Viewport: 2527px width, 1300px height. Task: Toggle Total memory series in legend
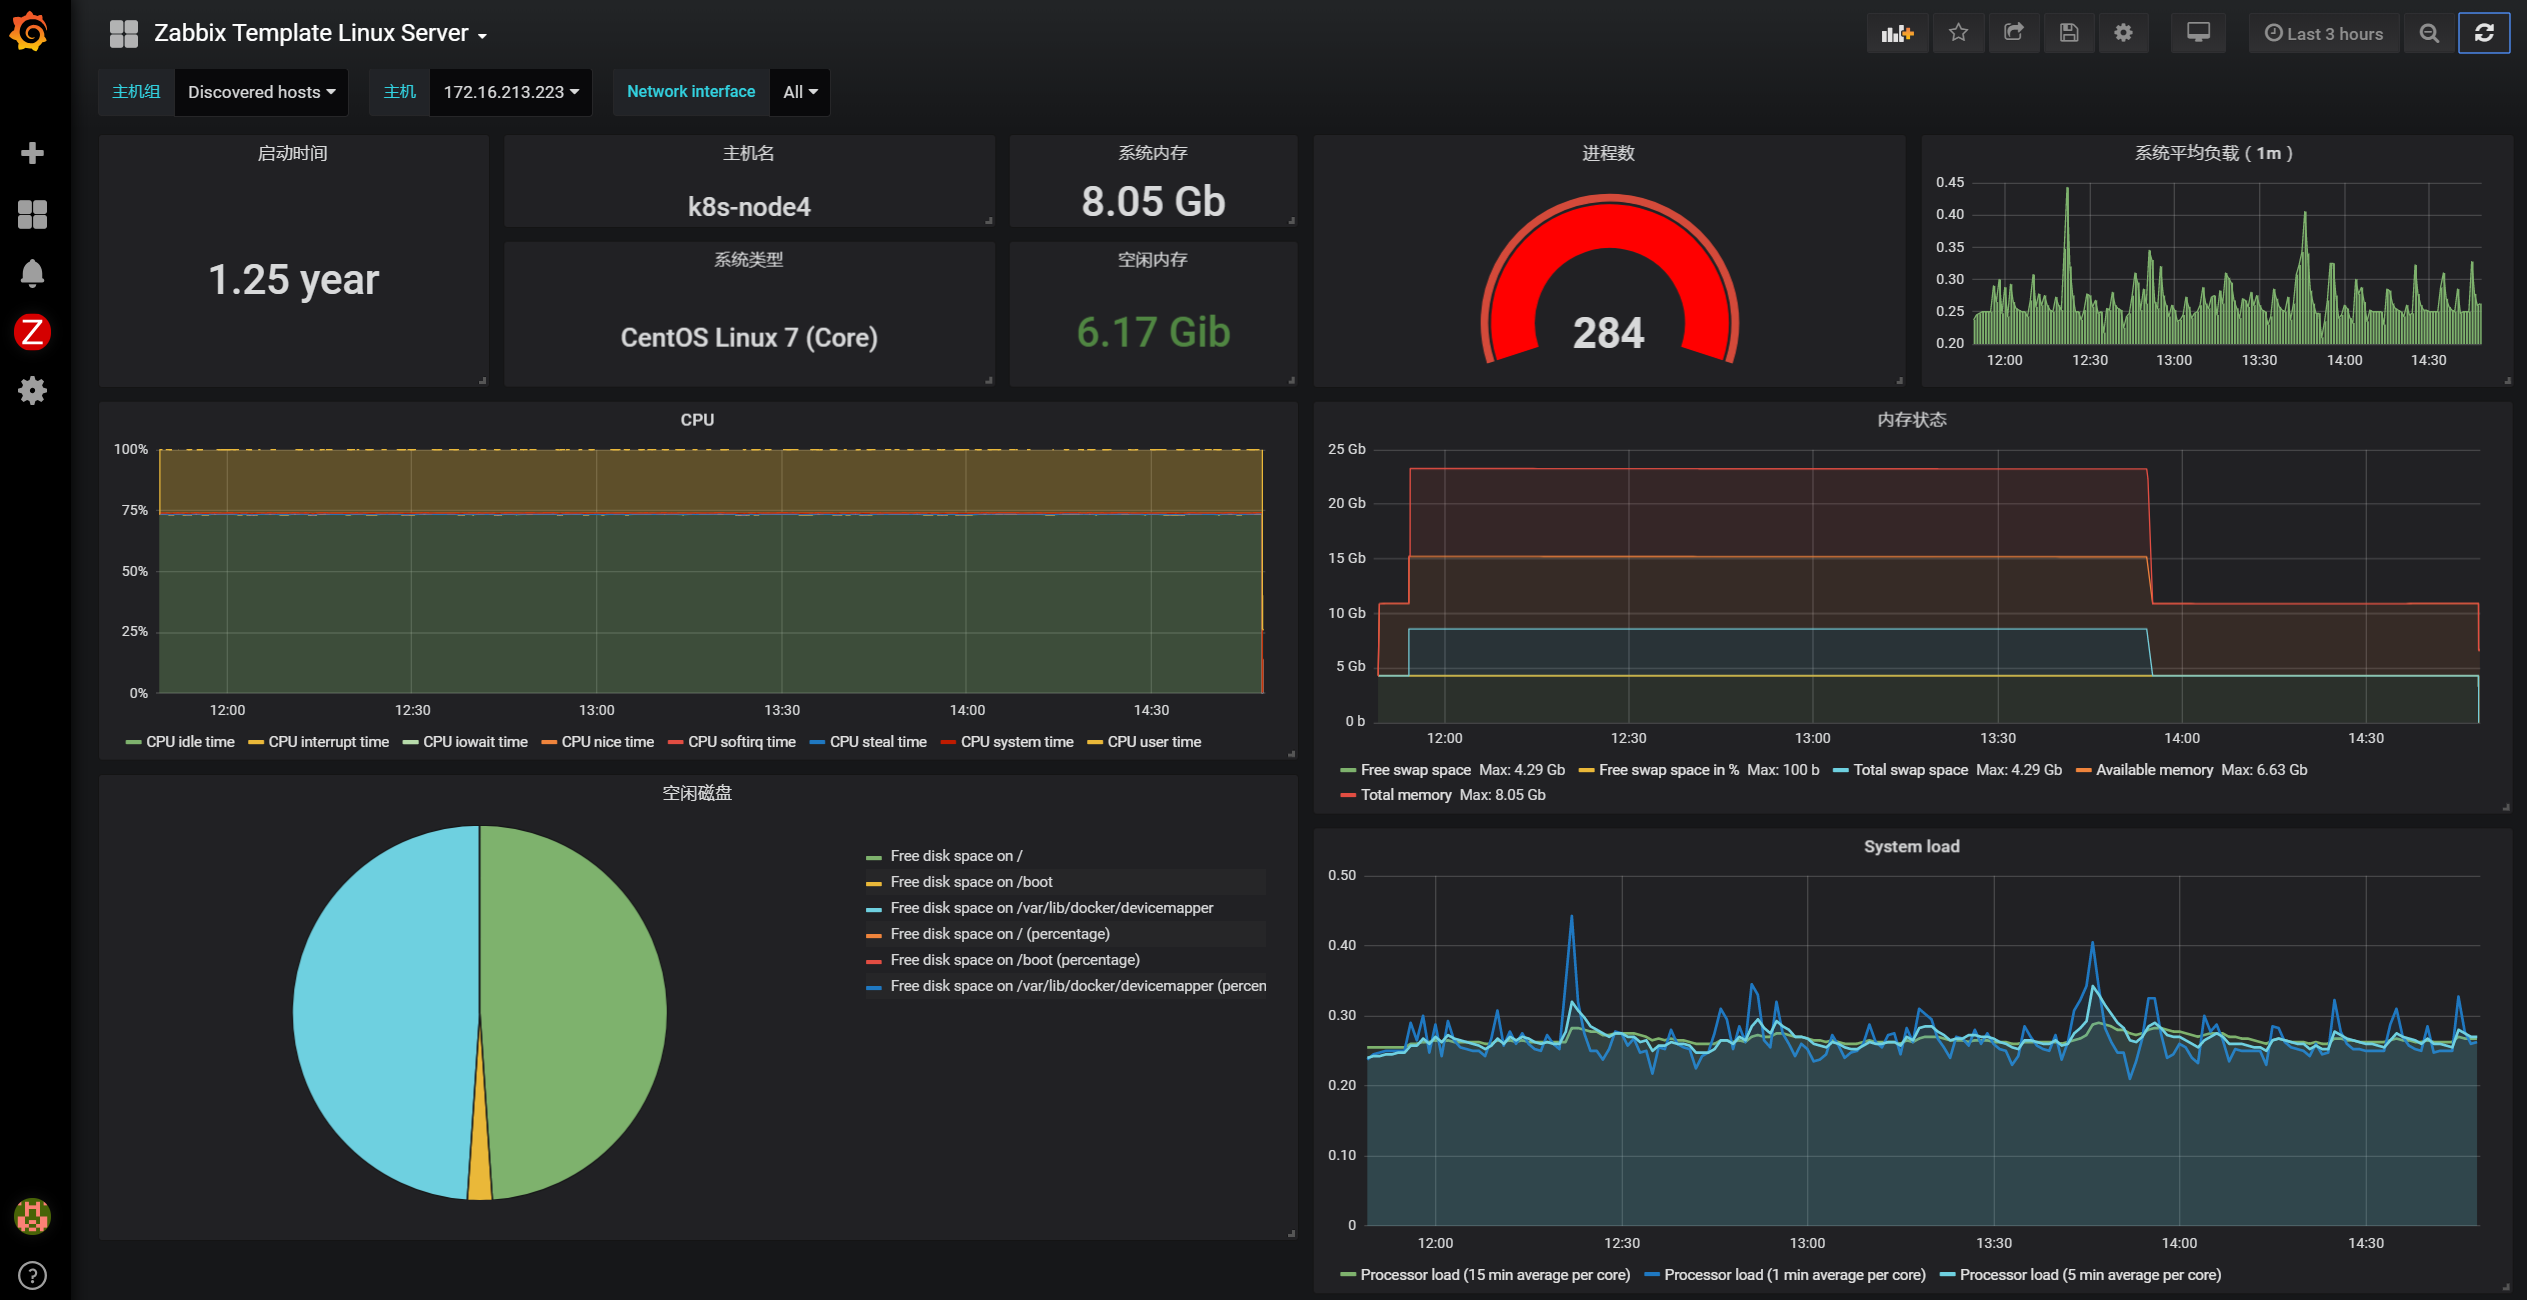coord(1405,795)
